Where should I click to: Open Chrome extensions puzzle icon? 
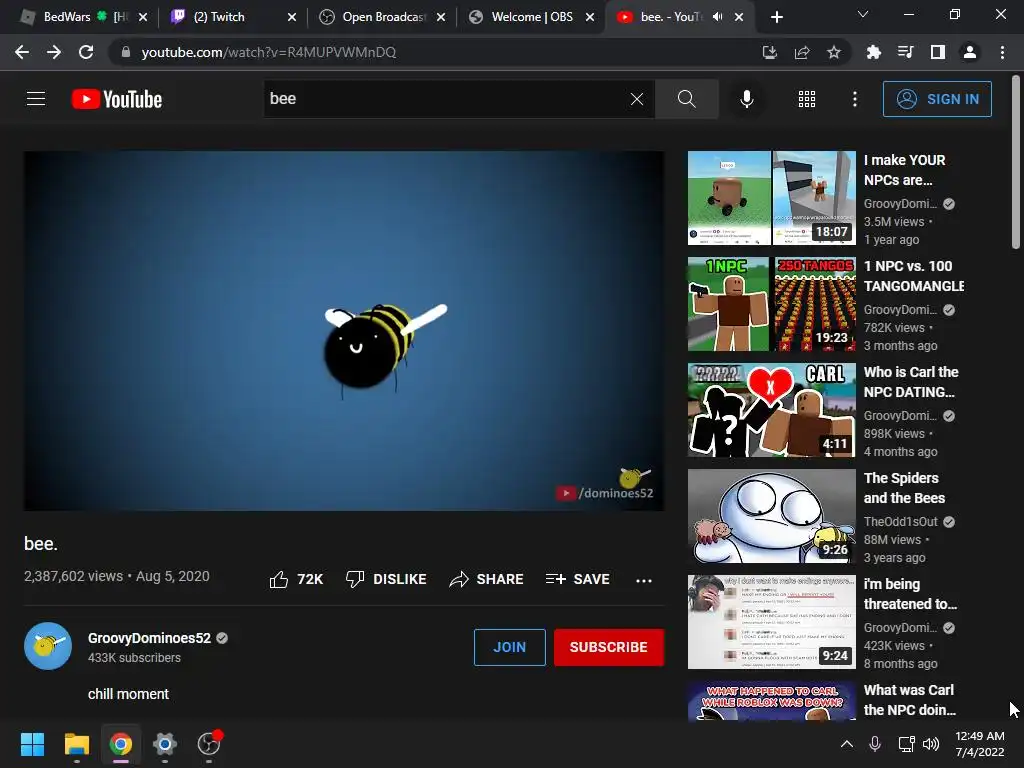tap(873, 52)
